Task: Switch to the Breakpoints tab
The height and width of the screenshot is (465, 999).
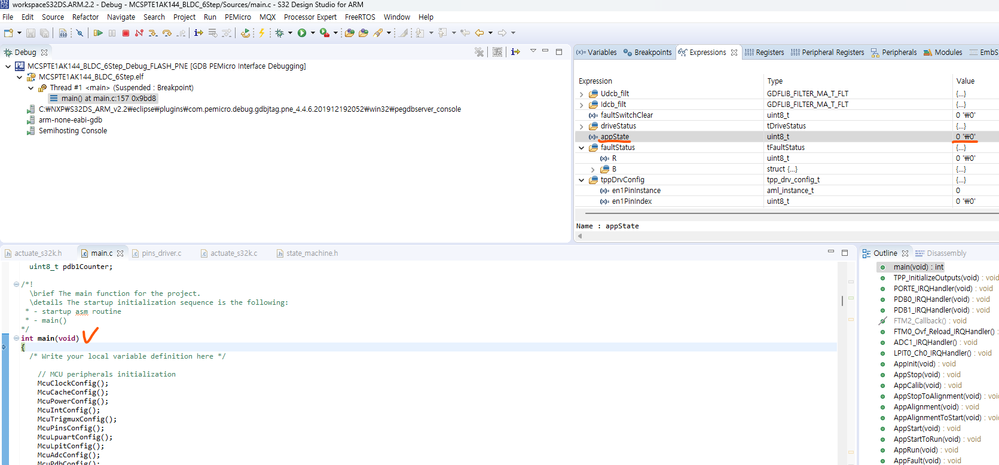Action: click(647, 52)
